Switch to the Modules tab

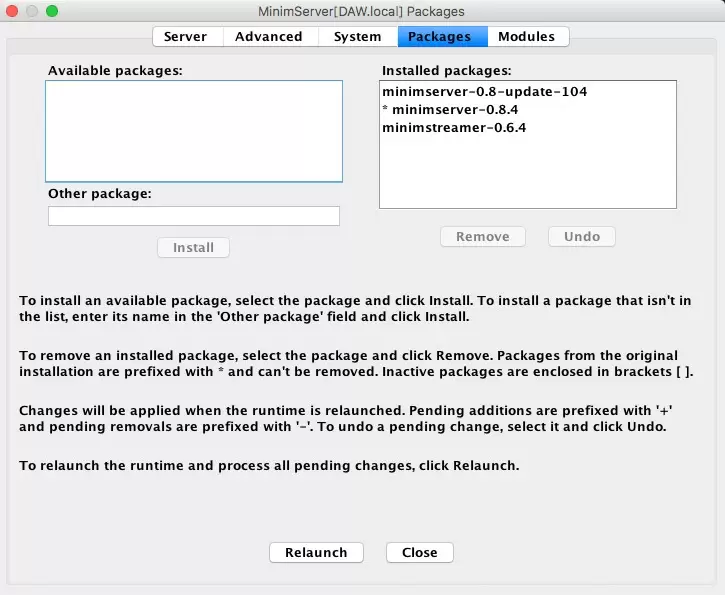click(526, 37)
